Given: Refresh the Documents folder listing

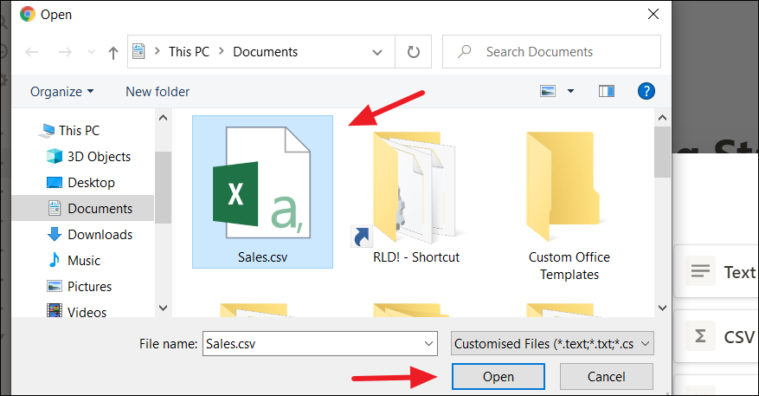Looking at the screenshot, I should click(x=413, y=52).
